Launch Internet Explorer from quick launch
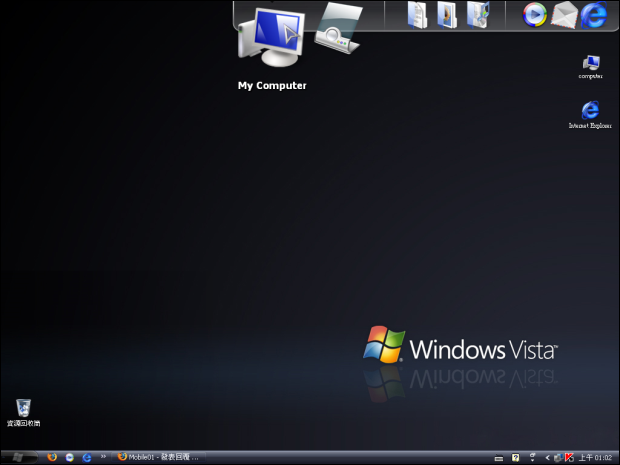The image size is (620, 465). click(x=87, y=457)
